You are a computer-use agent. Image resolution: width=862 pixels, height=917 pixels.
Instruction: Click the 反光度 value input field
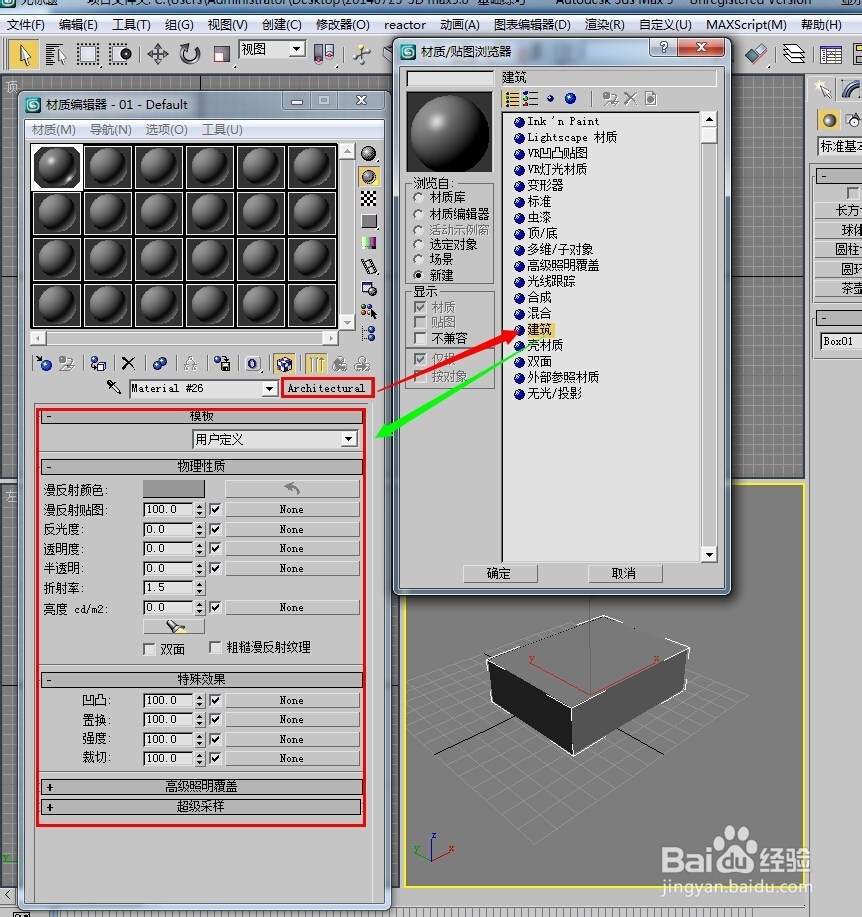(168, 529)
